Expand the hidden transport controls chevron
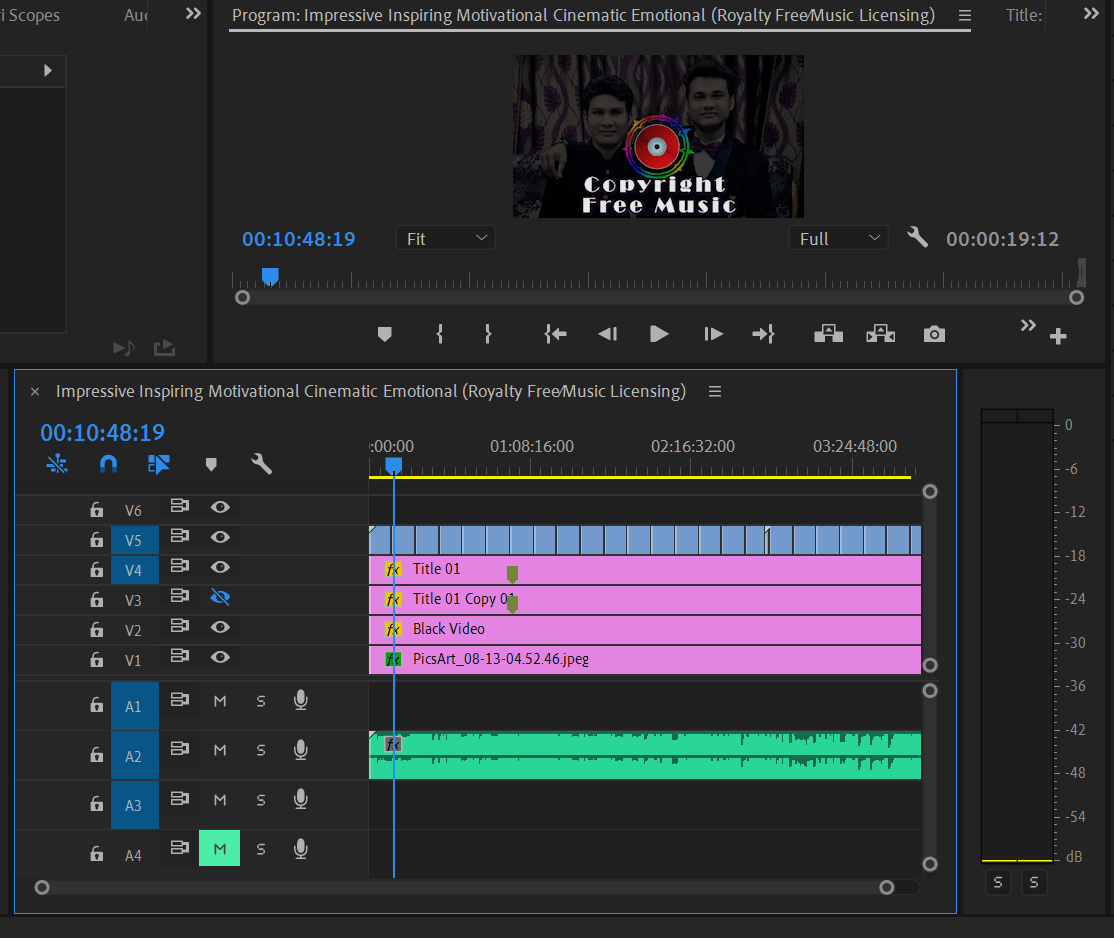This screenshot has width=1114, height=938. tap(1028, 325)
